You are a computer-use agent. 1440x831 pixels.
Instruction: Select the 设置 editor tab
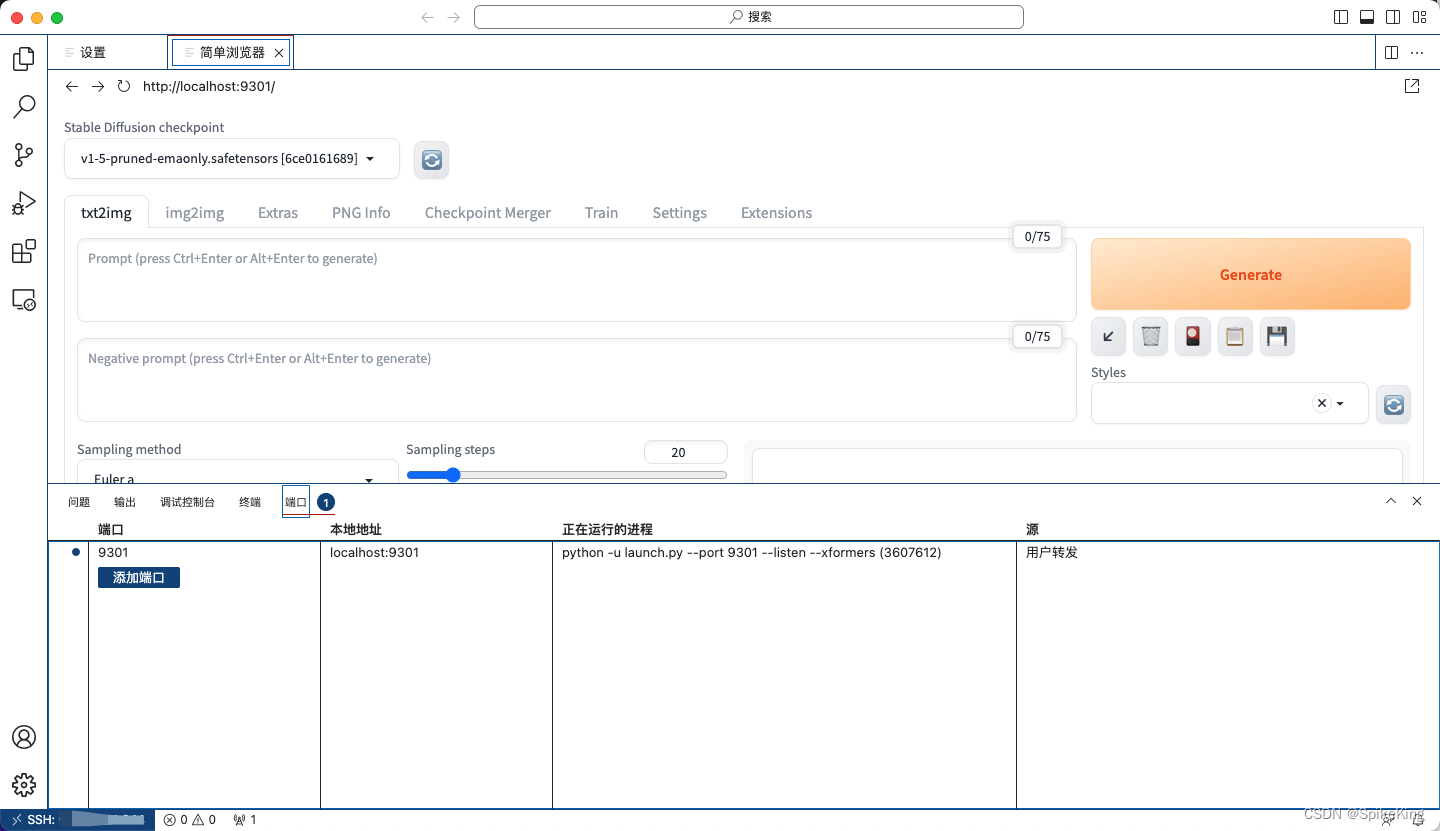tap(108, 53)
